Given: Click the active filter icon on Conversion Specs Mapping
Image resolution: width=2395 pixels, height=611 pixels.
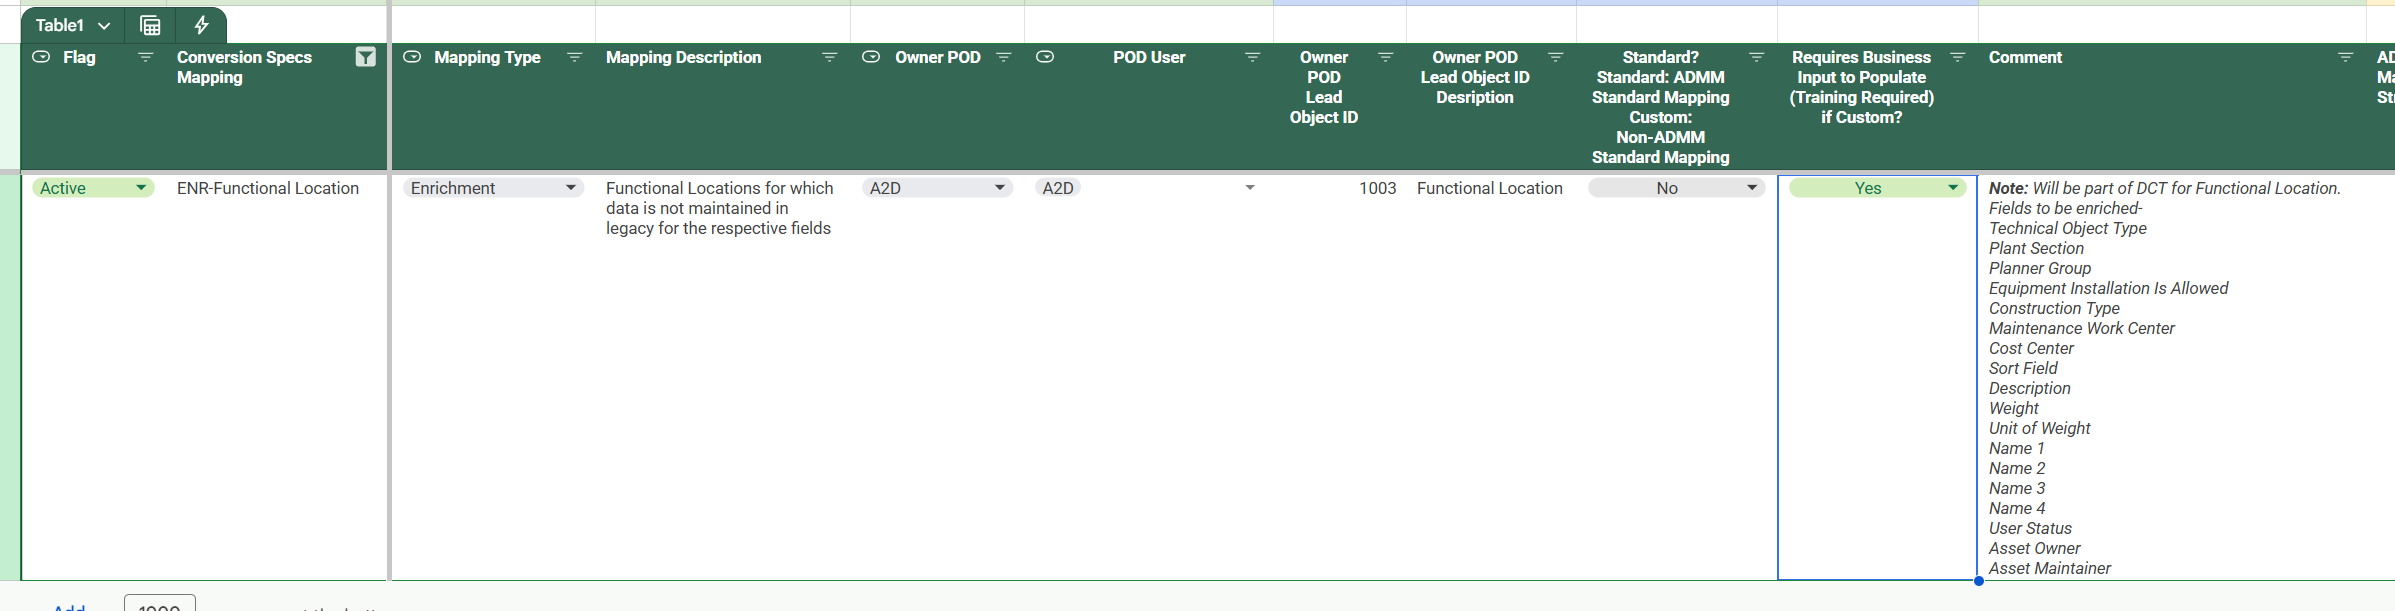Looking at the screenshot, I should point(366,58).
